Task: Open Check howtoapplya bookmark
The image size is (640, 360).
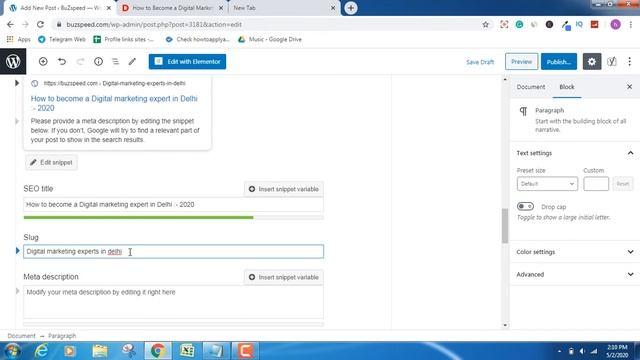Action: [x=198, y=39]
